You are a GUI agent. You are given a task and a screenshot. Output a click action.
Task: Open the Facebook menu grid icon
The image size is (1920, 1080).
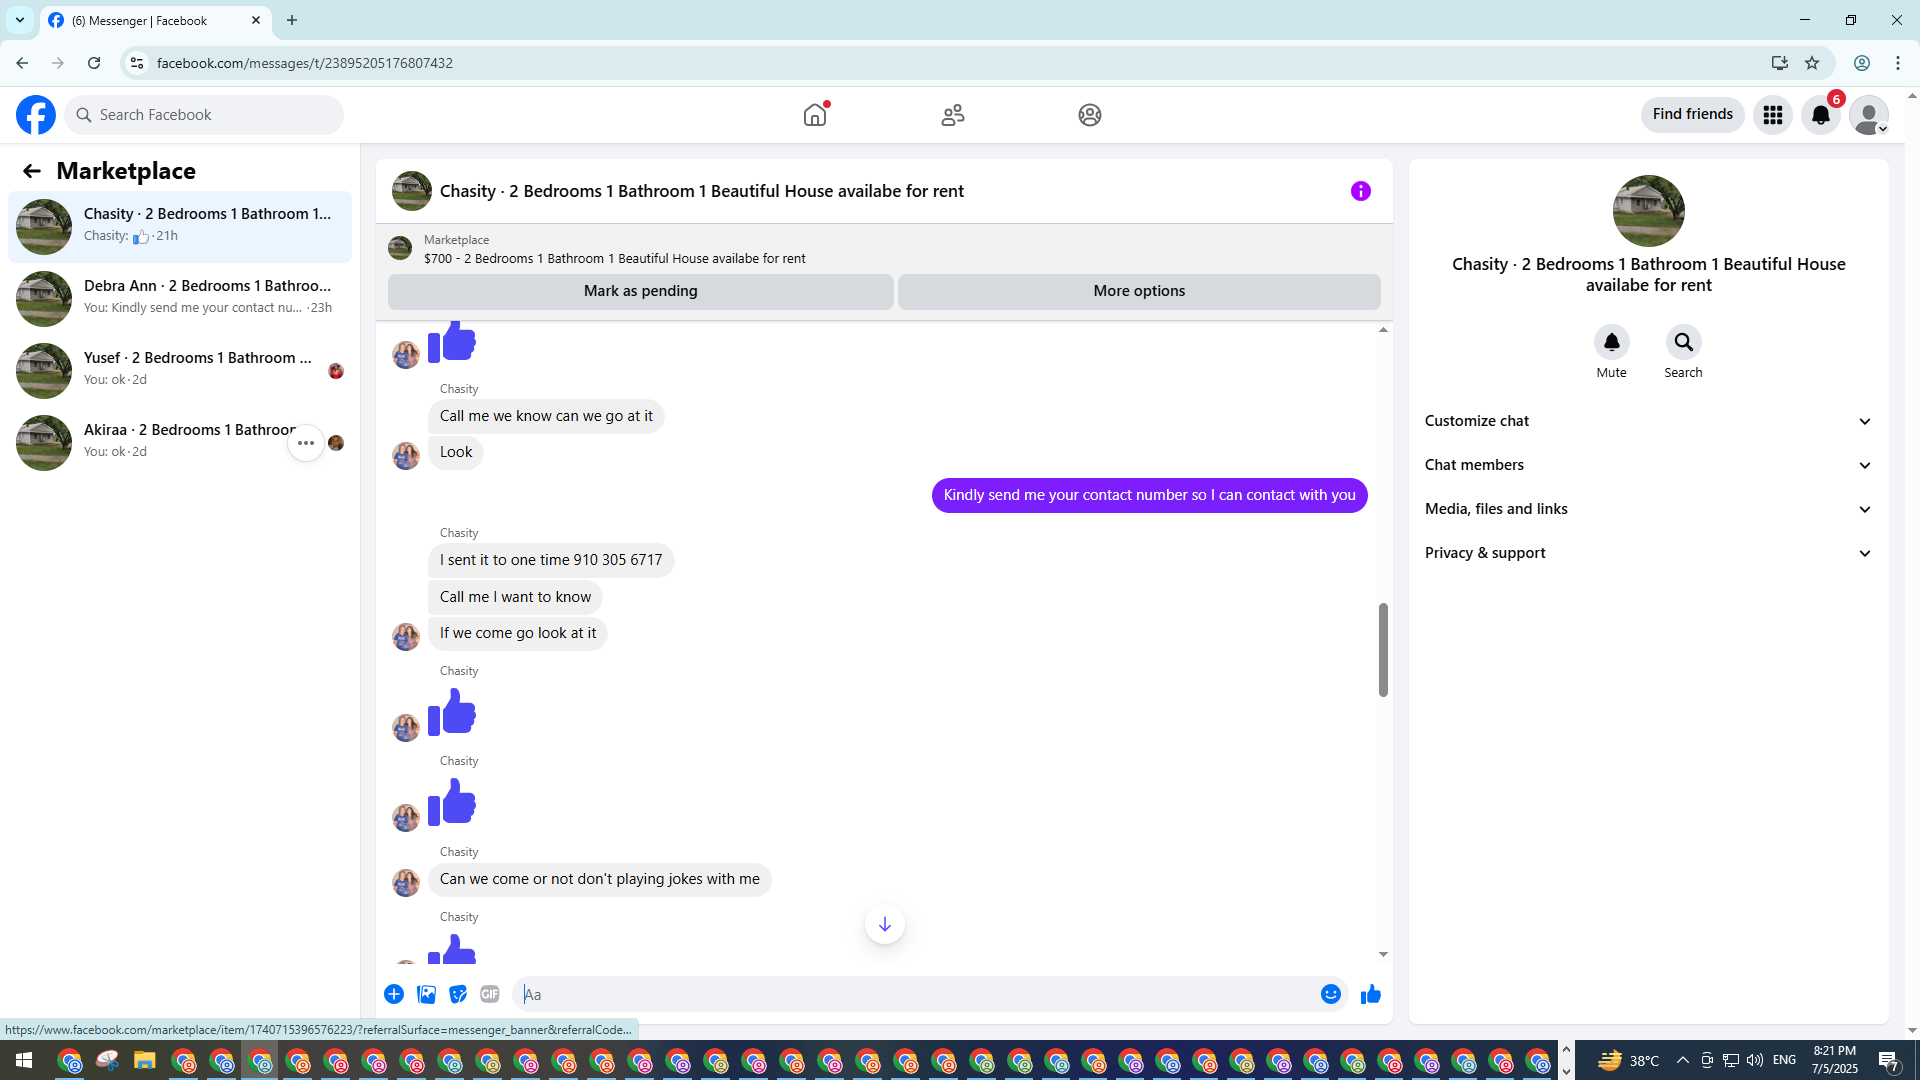[x=1772, y=115]
